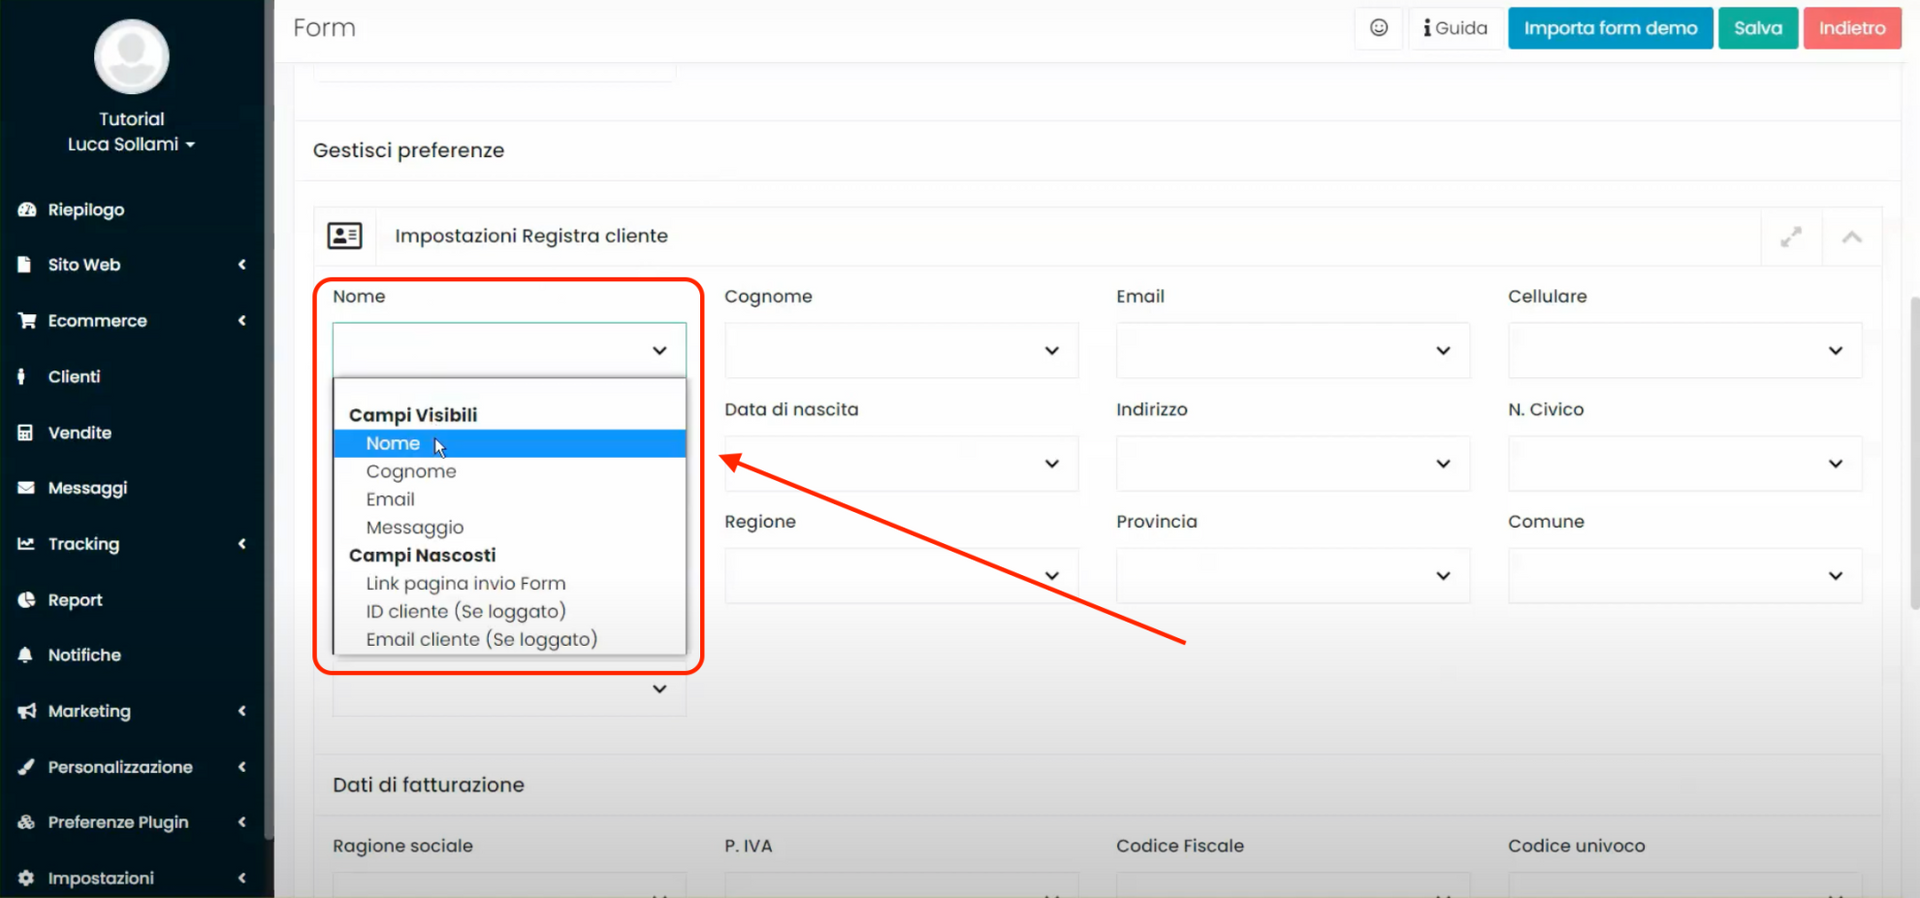1920x898 pixels.
Task: Open the N. Civico dropdown
Action: tap(1685, 463)
